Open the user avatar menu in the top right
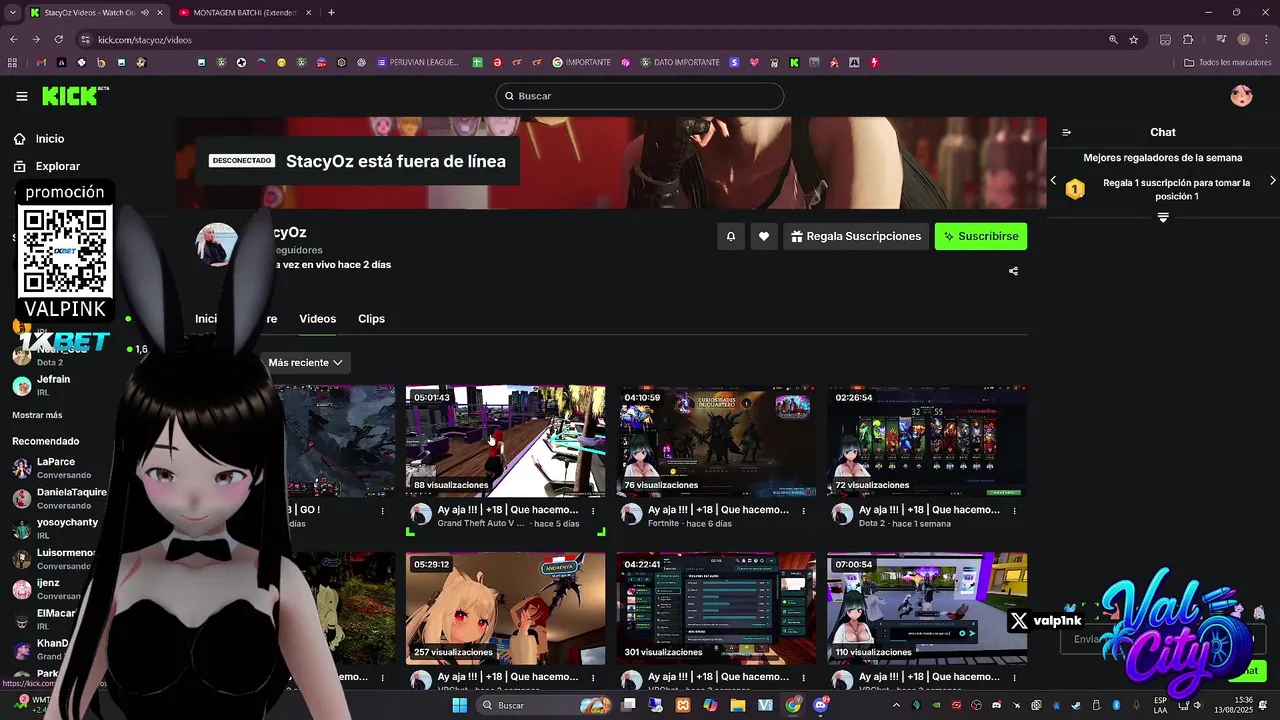The image size is (1280, 720). tap(1241, 96)
